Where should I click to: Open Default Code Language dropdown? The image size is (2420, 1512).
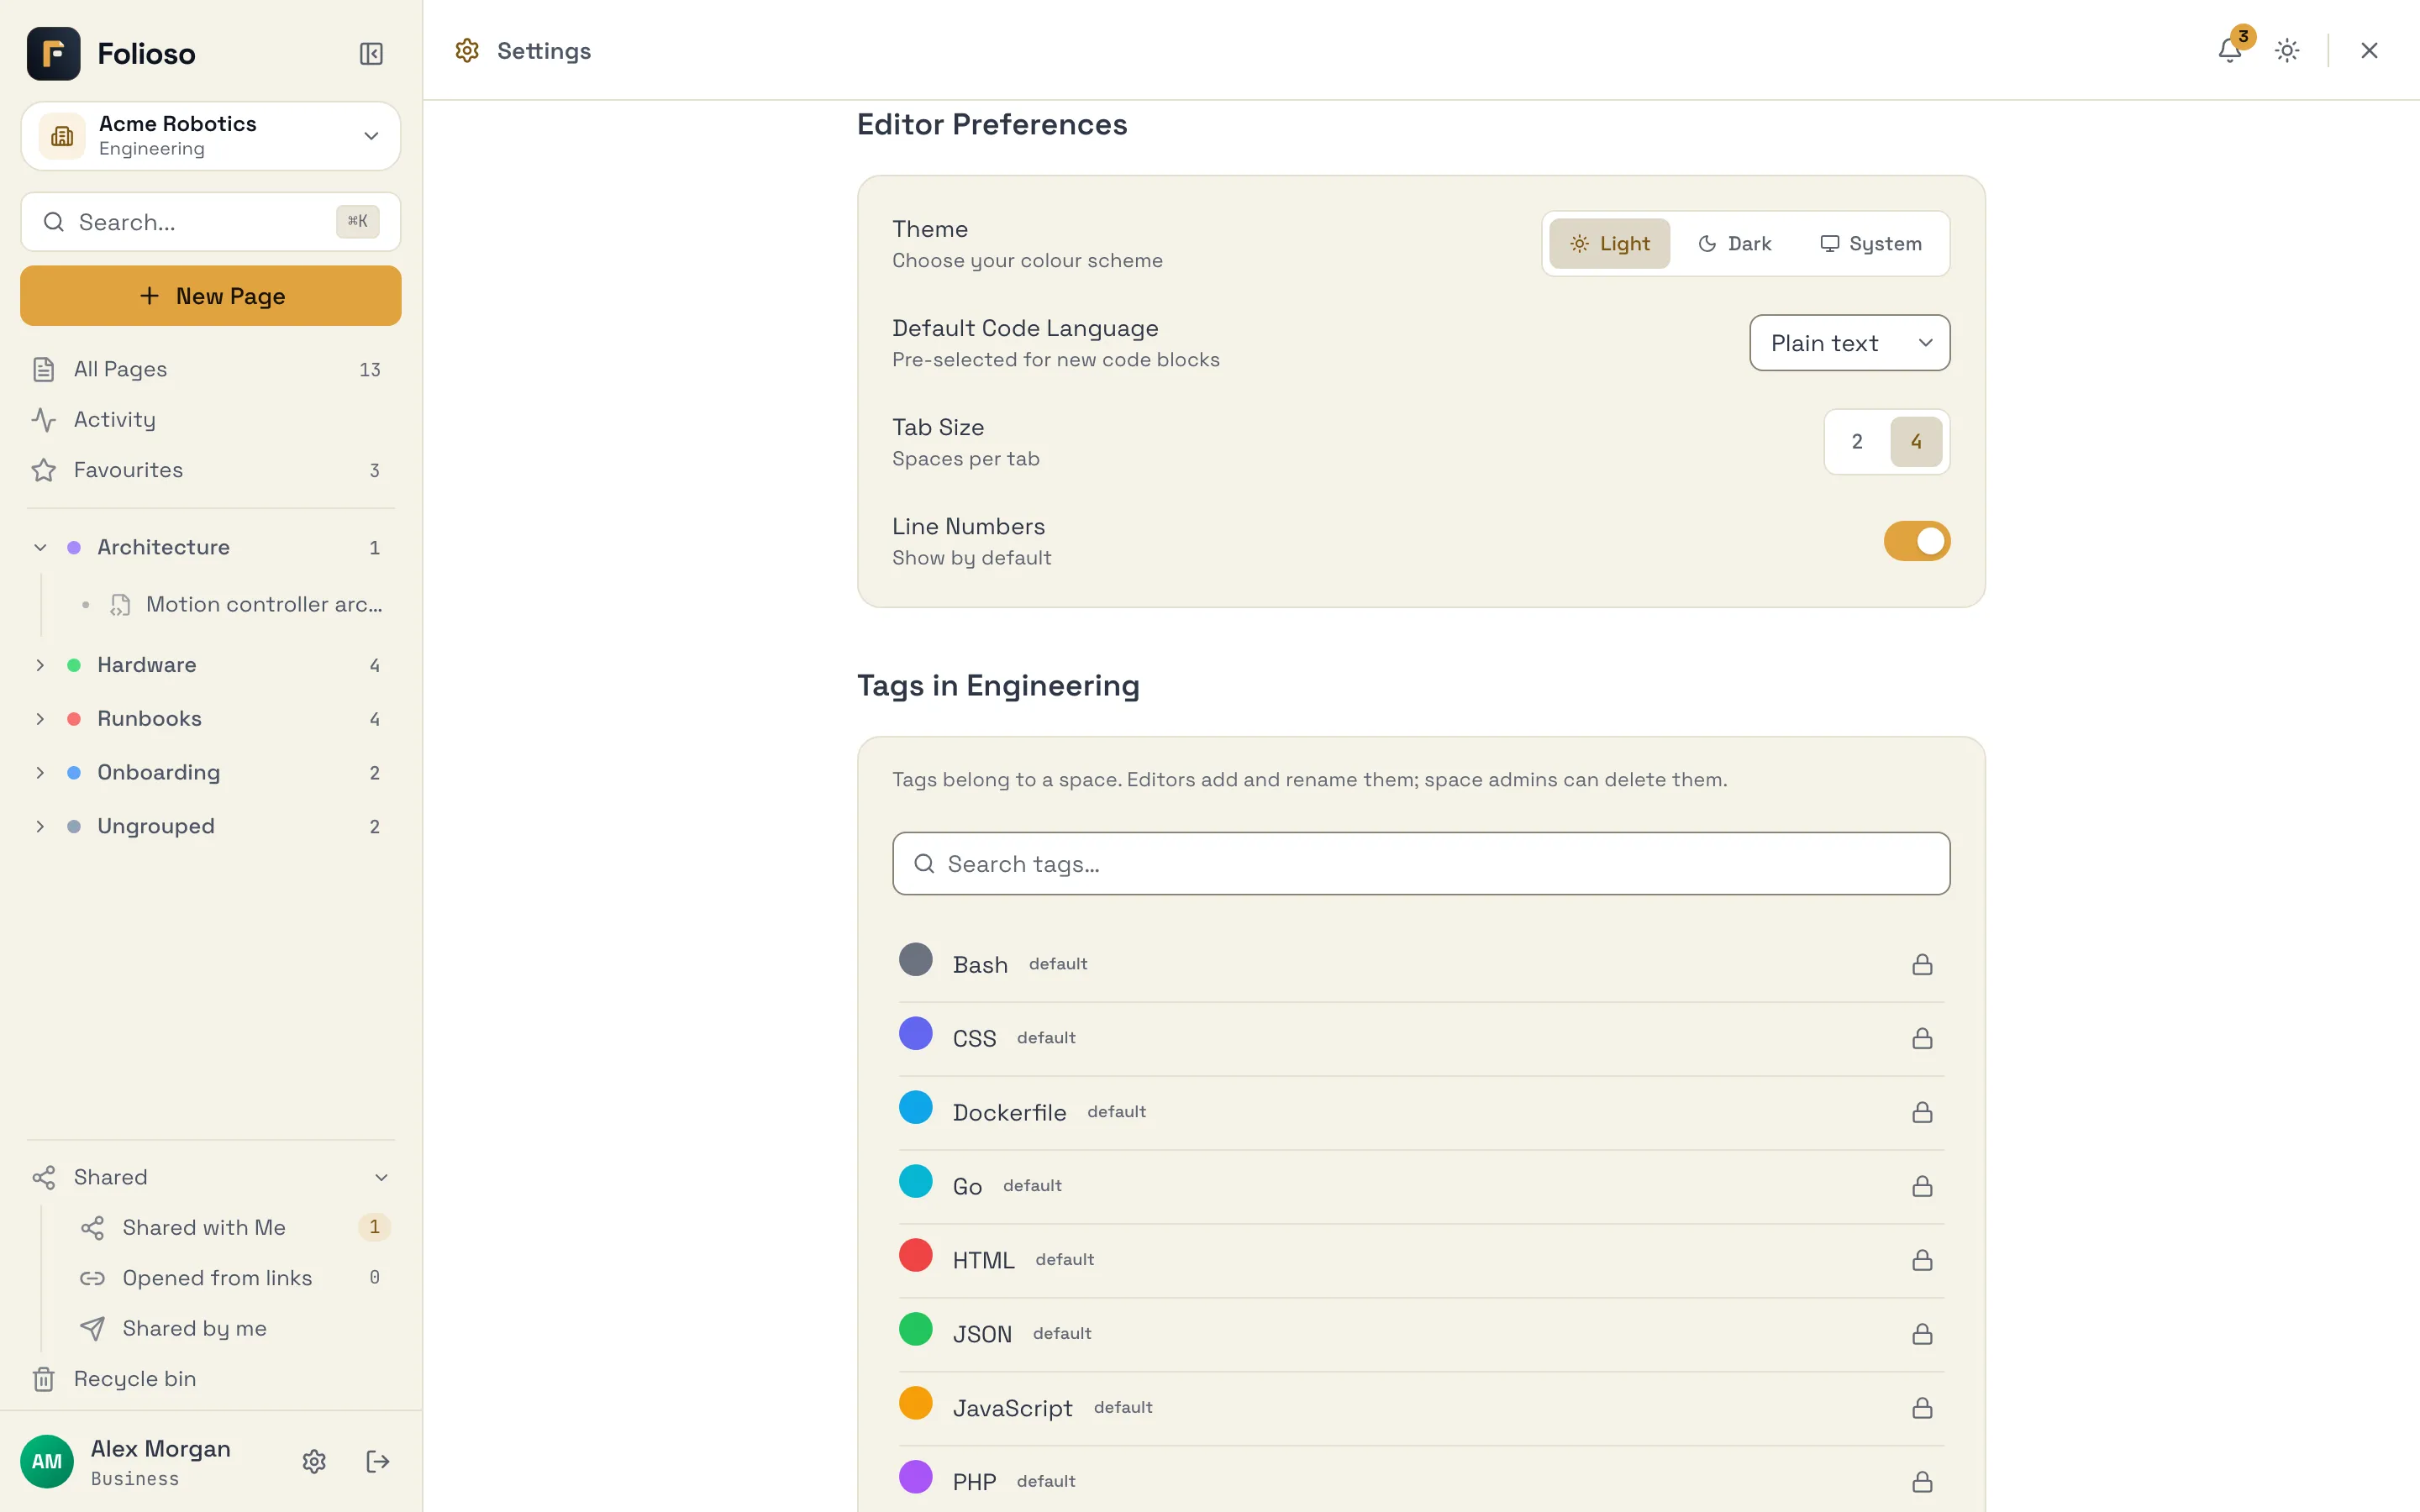coord(1849,343)
